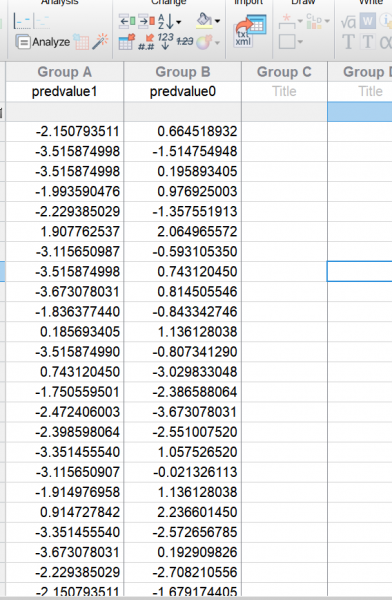Click the magic wand icon
The width and height of the screenshot is (392, 600).
click(x=100, y=41)
